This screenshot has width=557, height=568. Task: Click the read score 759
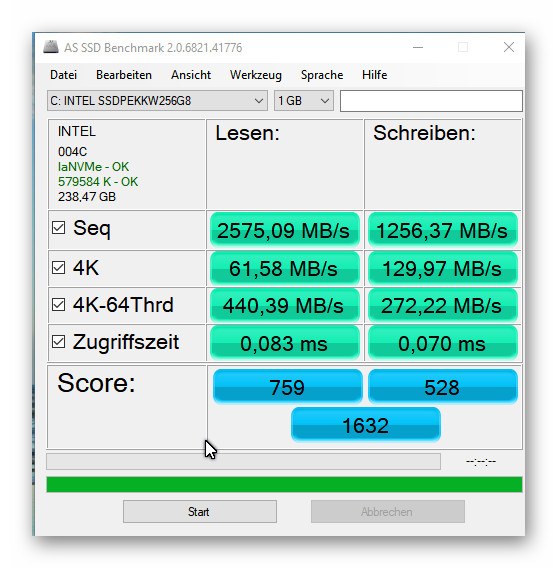[x=288, y=387]
